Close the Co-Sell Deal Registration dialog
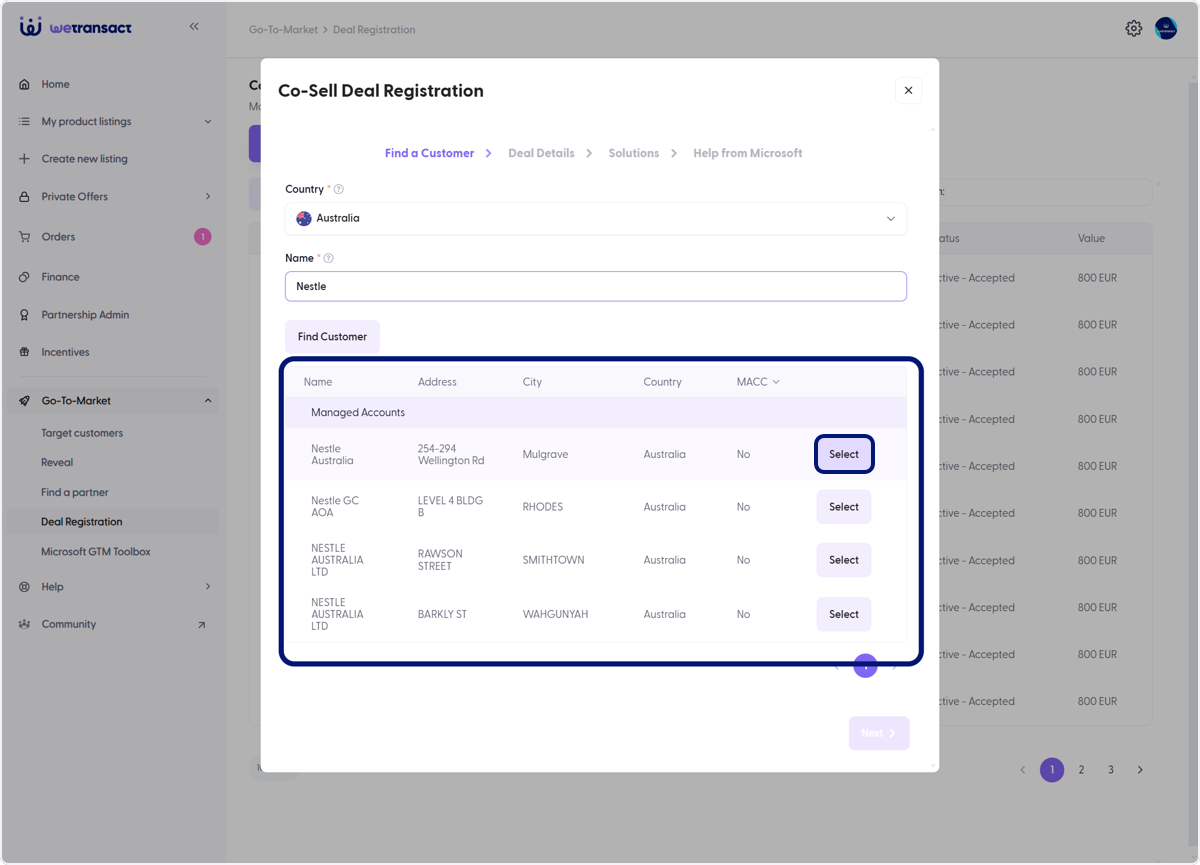The width and height of the screenshot is (1200, 865). (x=908, y=90)
